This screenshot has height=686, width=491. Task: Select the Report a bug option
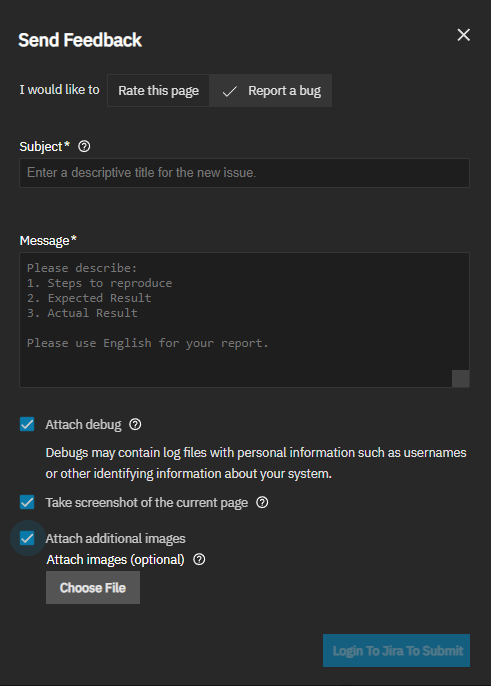(x=270, y=91)
